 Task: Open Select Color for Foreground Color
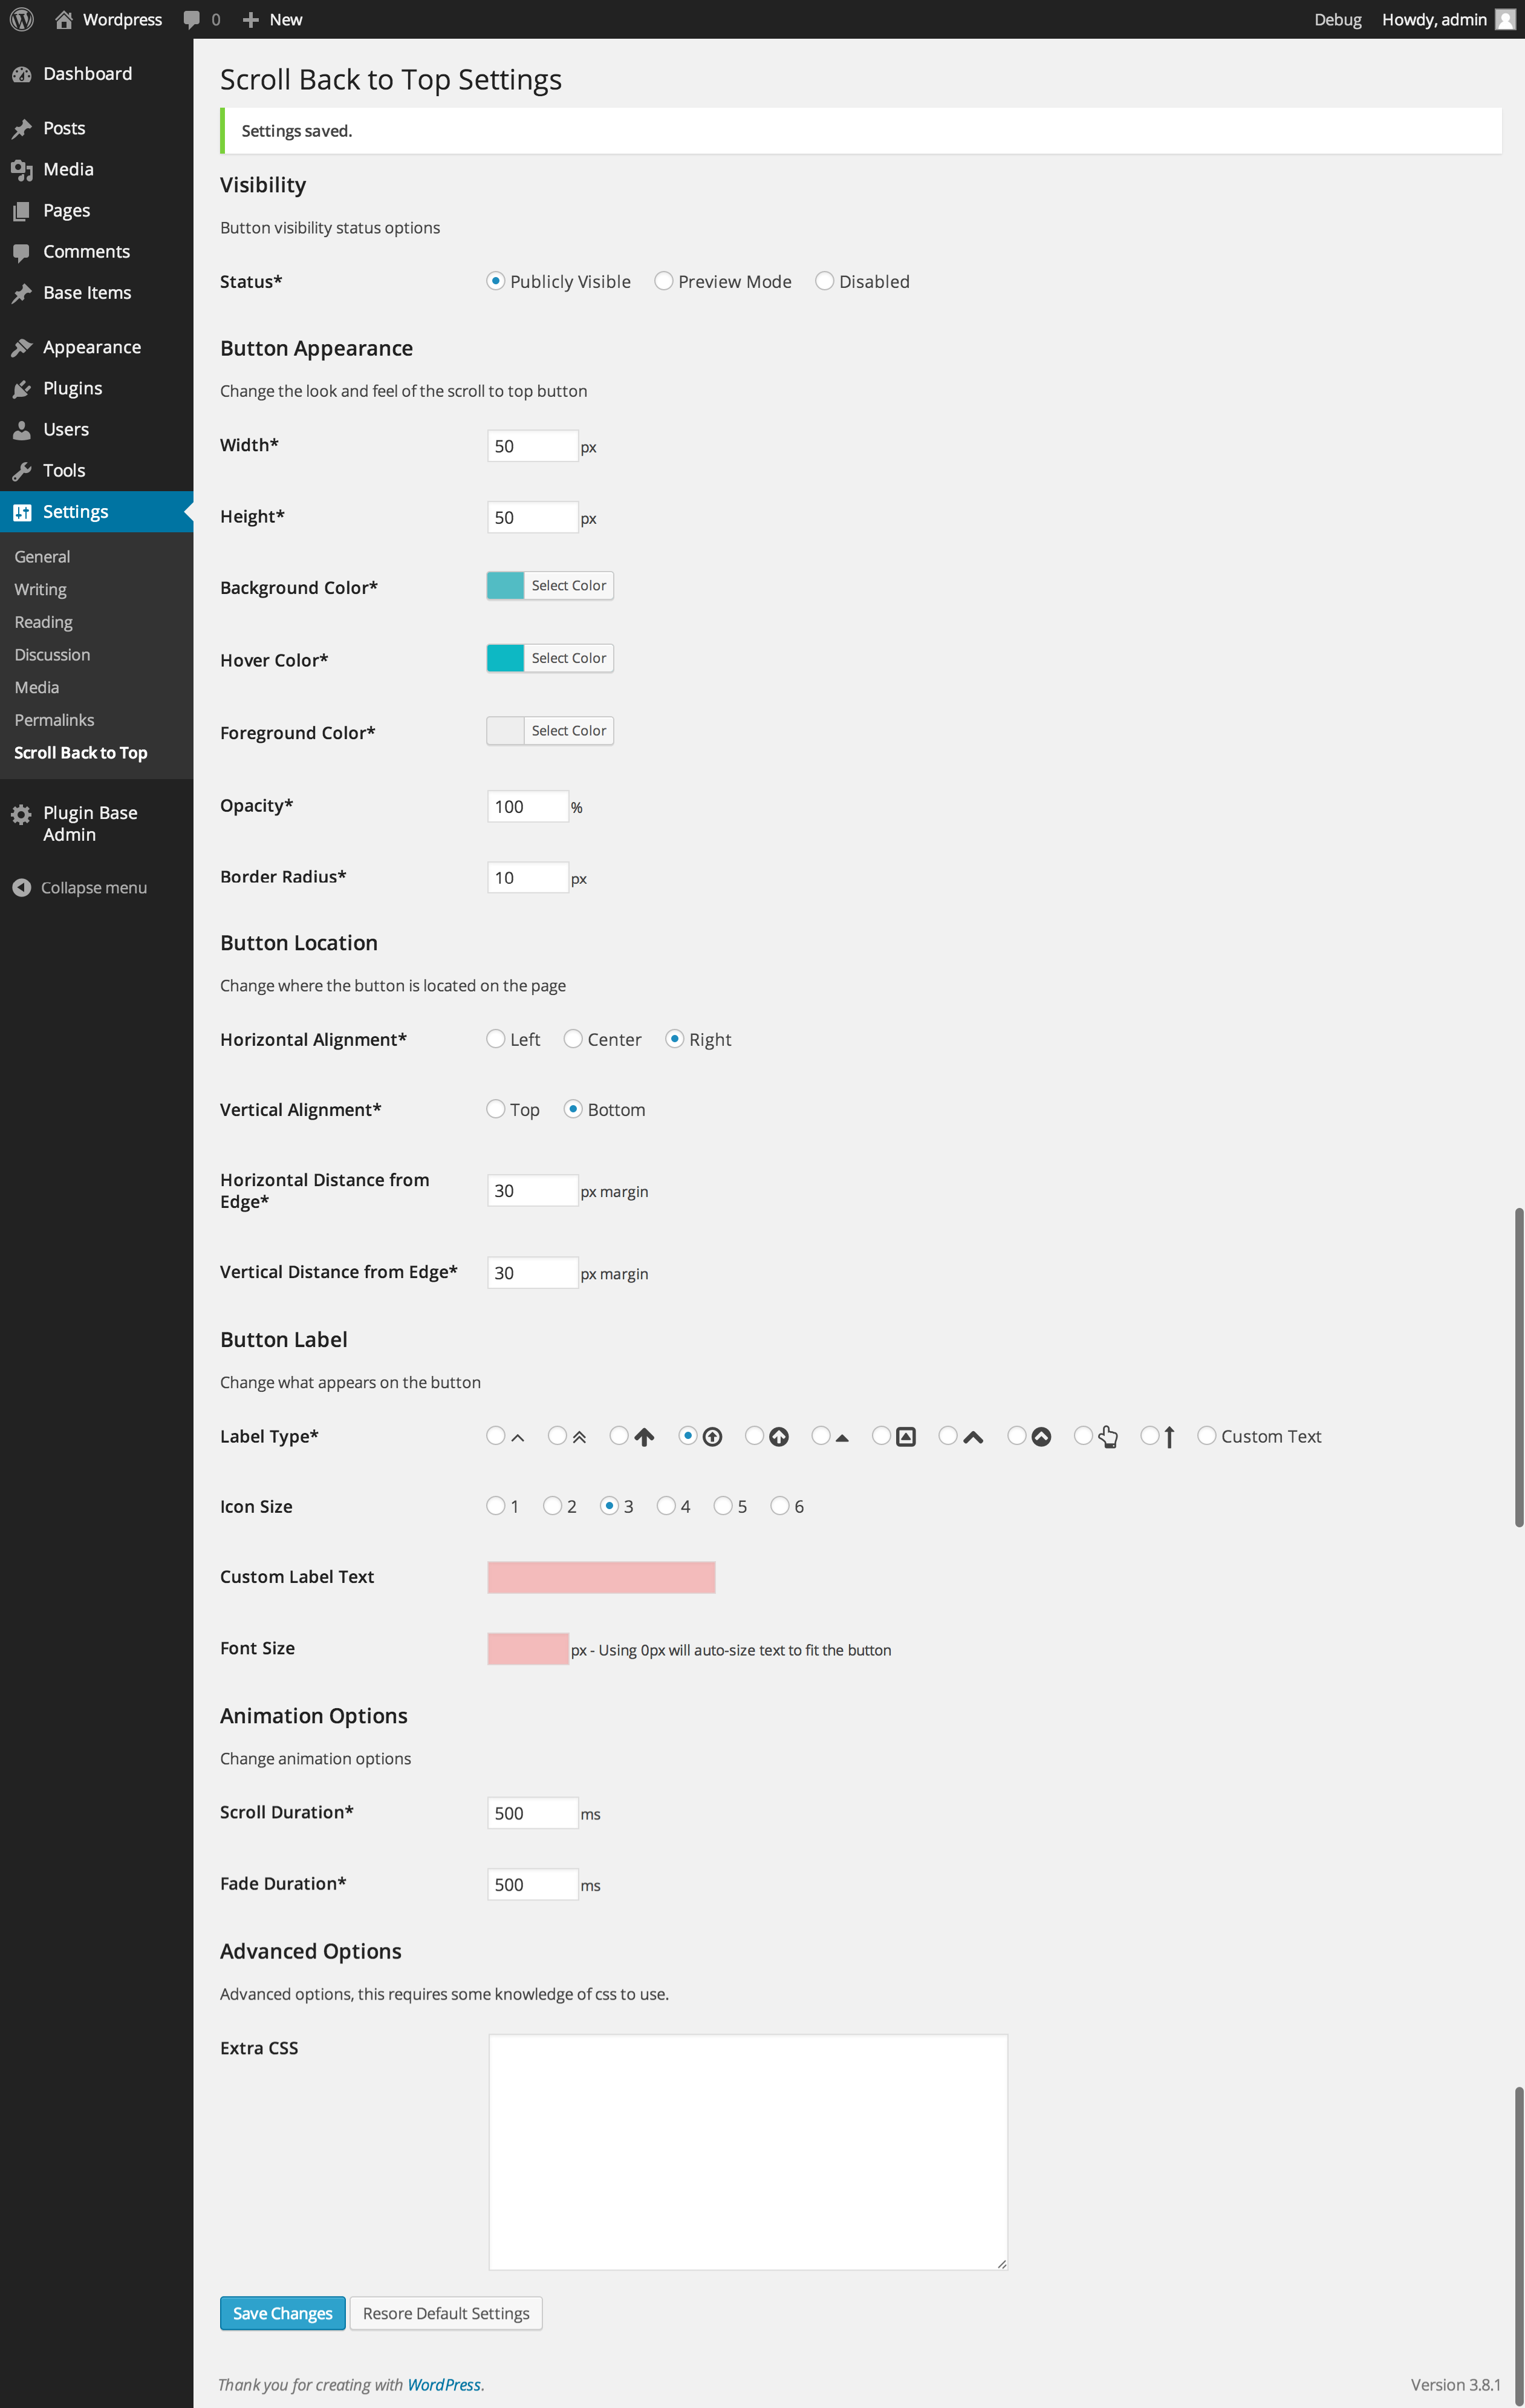[x=568, y=731]
